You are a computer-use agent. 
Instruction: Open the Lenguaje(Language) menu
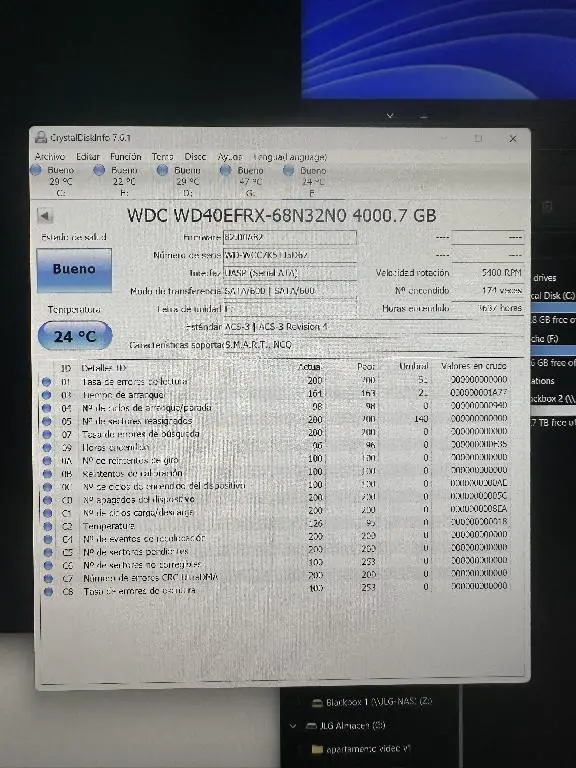(290, 157)
